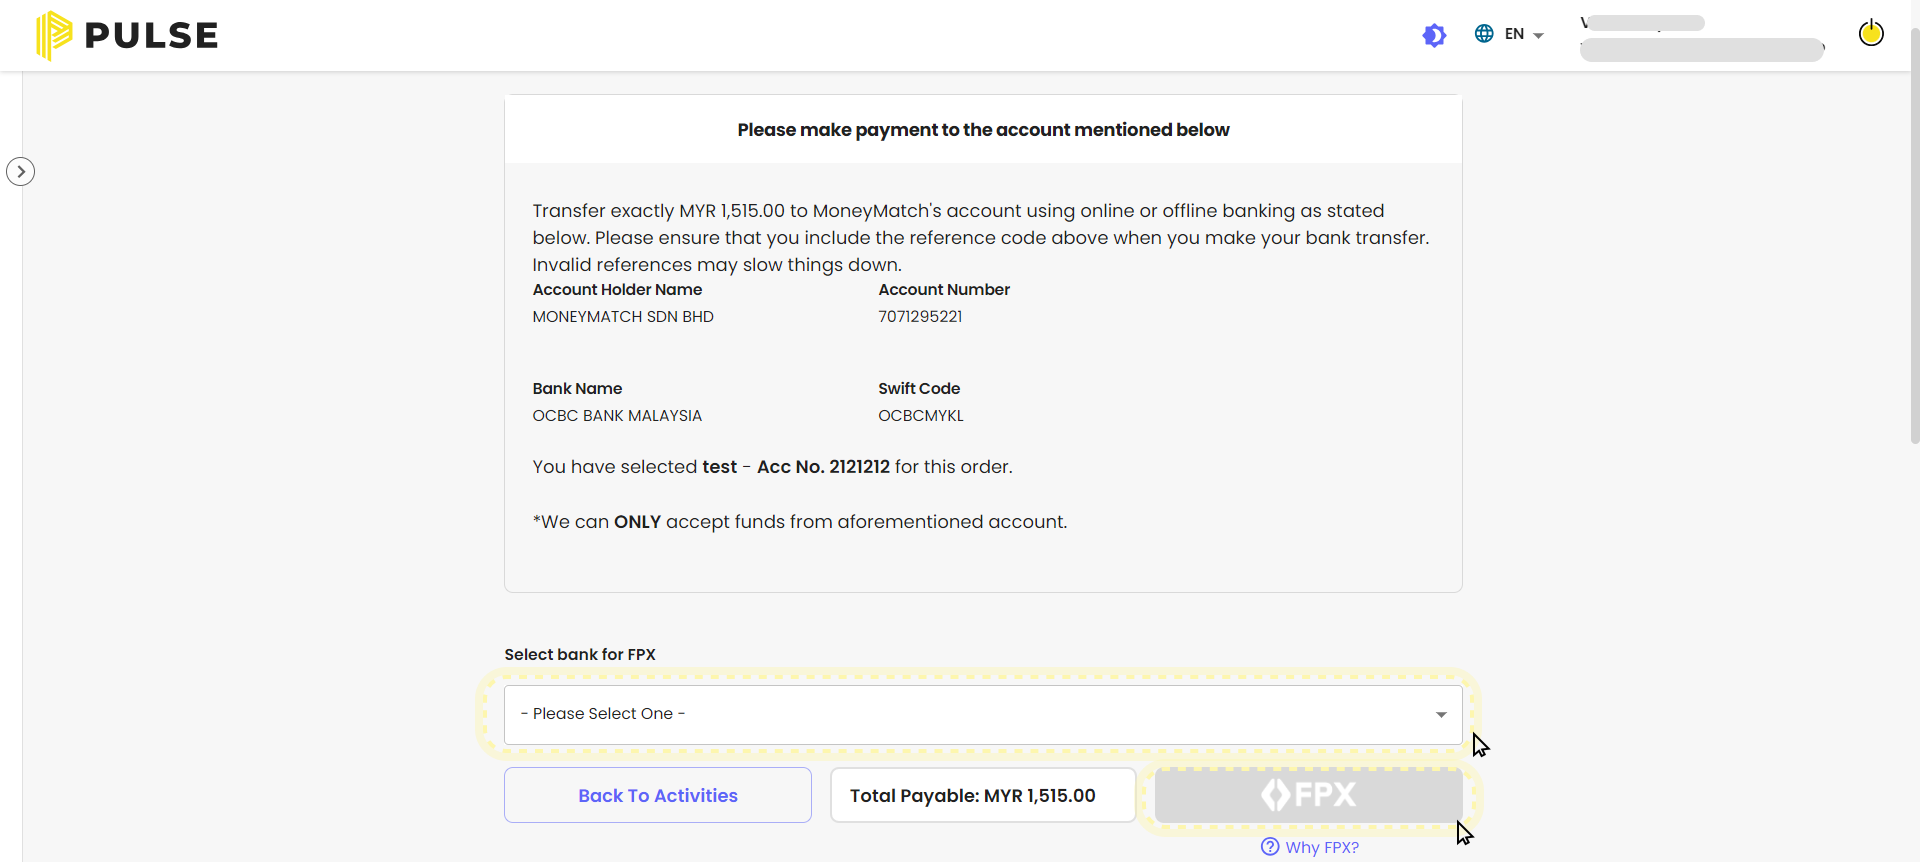1920x862 pixels.
Task: Click Back To Activities button
Action: (658, 795)
